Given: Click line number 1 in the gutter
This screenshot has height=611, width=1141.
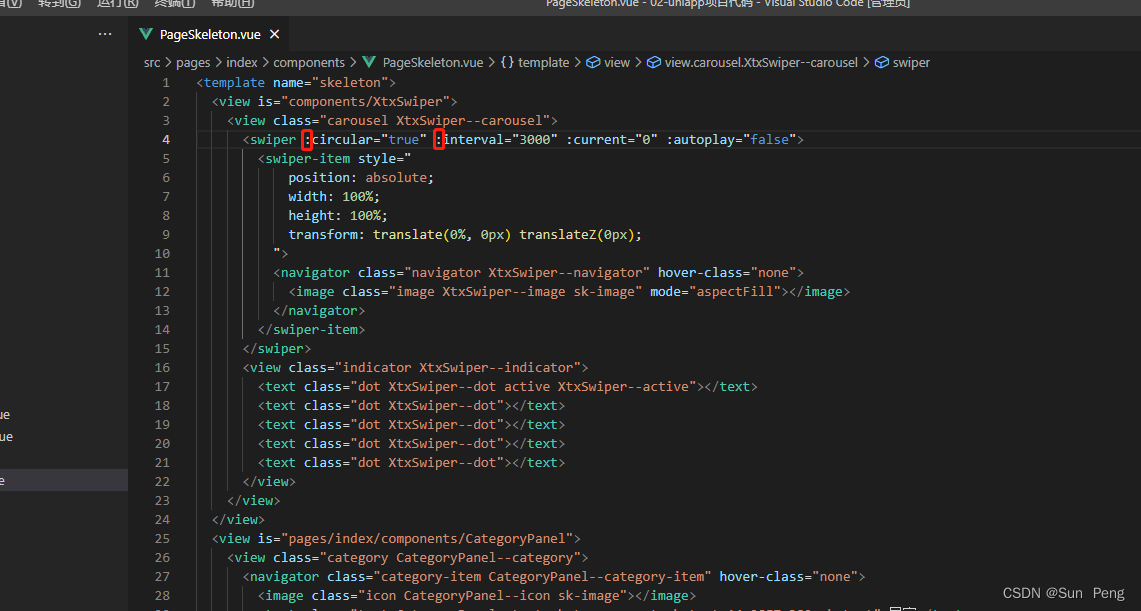Looking at the screenshot, I should pyautogui.click(x=167, y=82).
